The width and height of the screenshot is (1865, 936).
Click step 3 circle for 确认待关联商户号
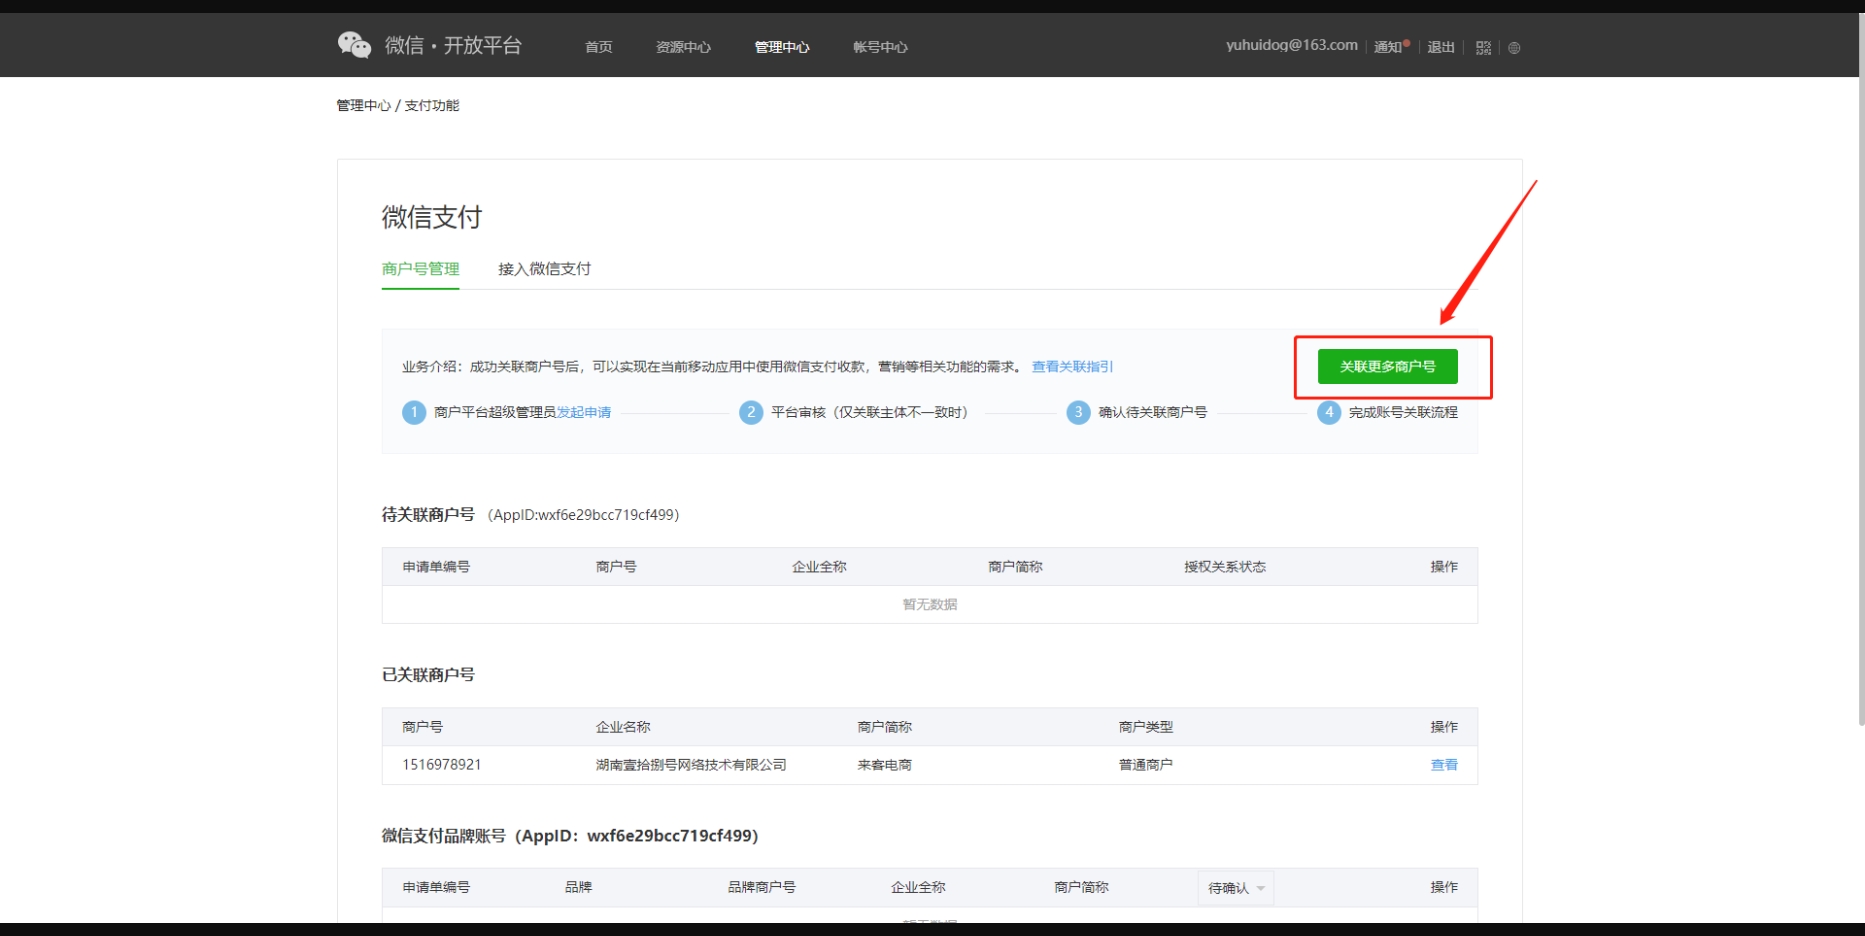tap(1078, 412)
